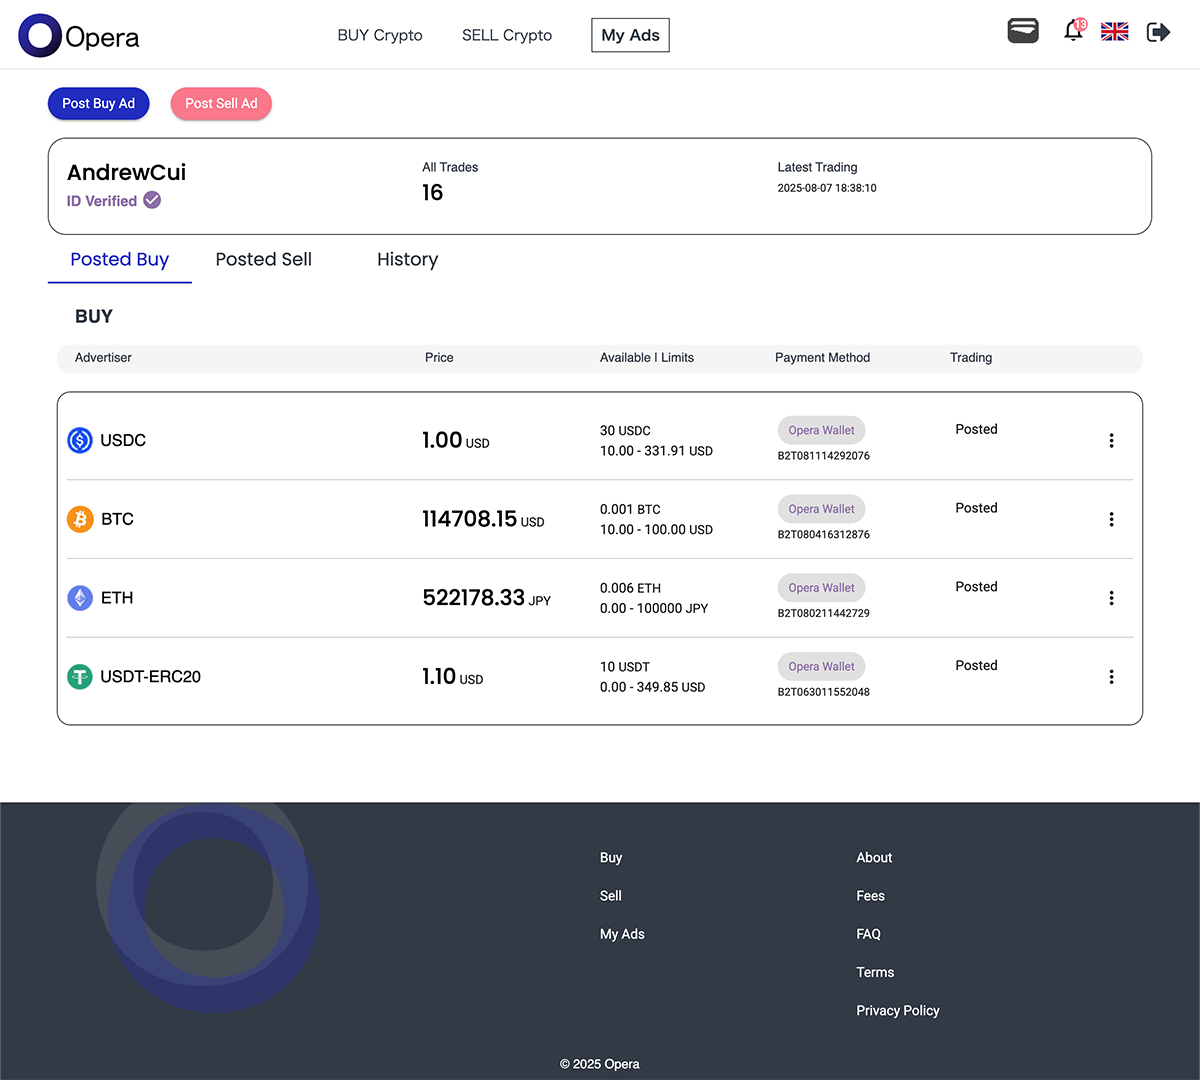Image resolution: width=1200 pixels, height=1080 pixels.
Task: Click the green USDT-ERC20 coin icon
Action: [80, 677]
